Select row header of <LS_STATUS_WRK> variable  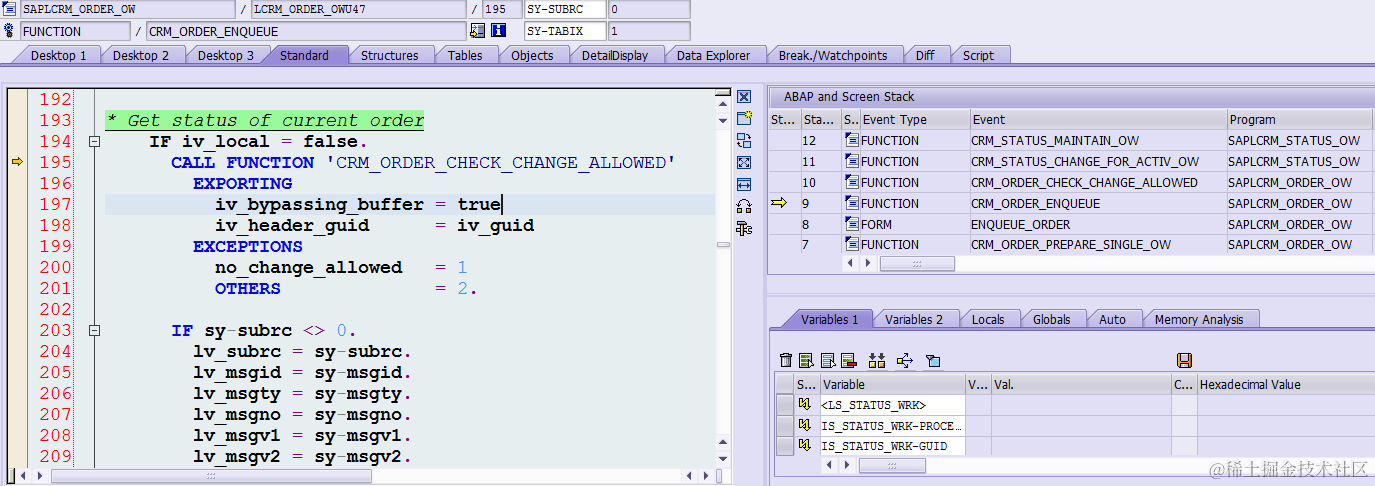click(x=785, y=405)
